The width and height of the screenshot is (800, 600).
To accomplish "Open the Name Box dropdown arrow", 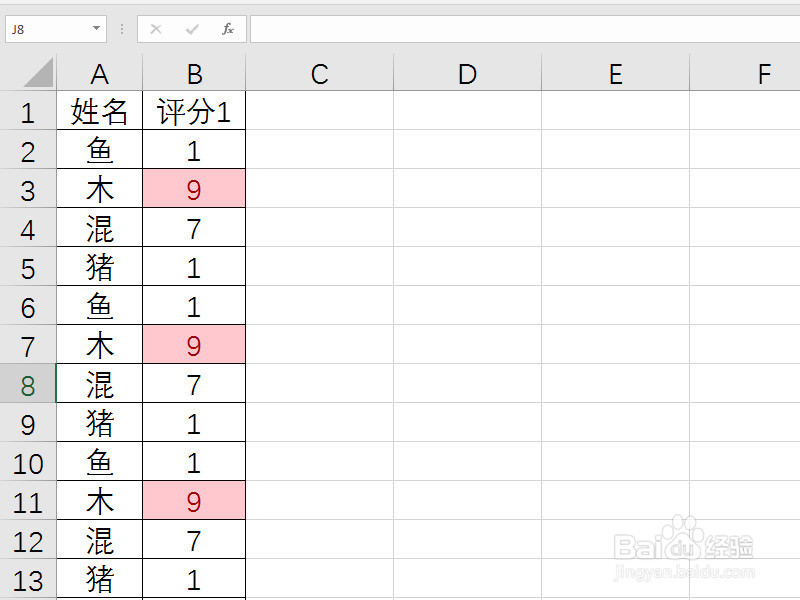I will pyautogui.click(x=96, y=29).
